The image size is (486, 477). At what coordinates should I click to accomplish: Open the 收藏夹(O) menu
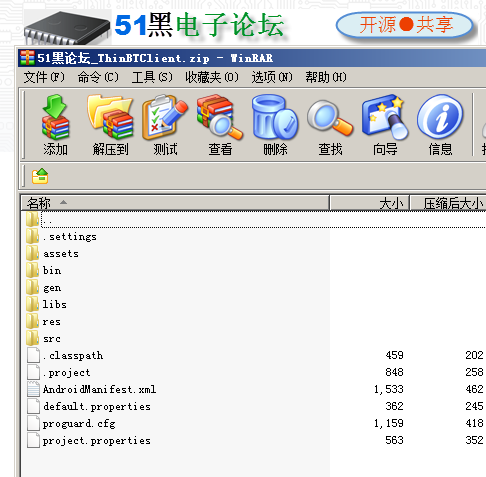tap(212, 77)
